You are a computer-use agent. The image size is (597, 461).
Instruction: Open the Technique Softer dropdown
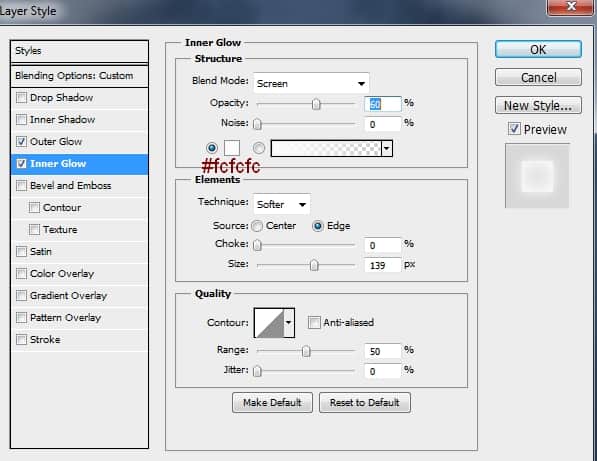pyautogui.click(x=281, y=204)
